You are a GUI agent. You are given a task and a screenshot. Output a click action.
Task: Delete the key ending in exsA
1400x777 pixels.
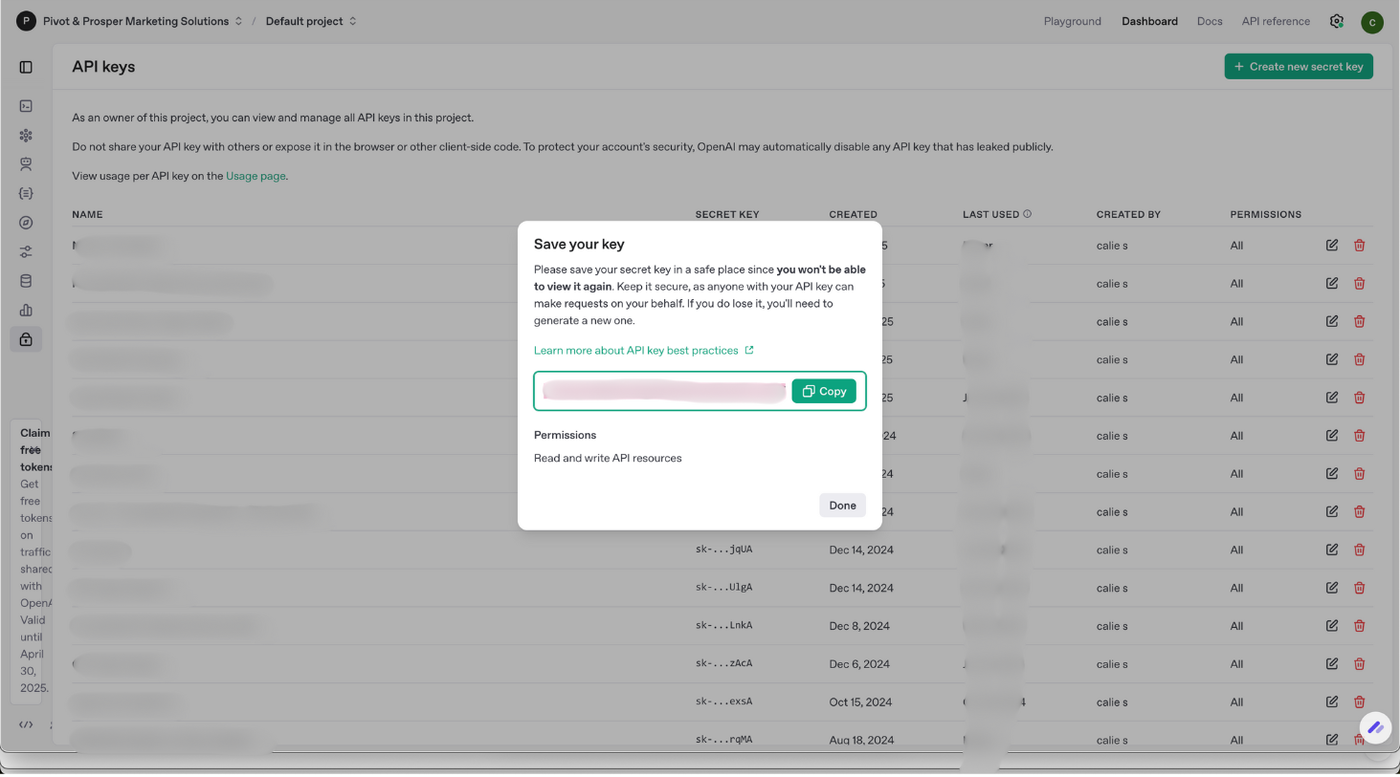coord(1359,702)
